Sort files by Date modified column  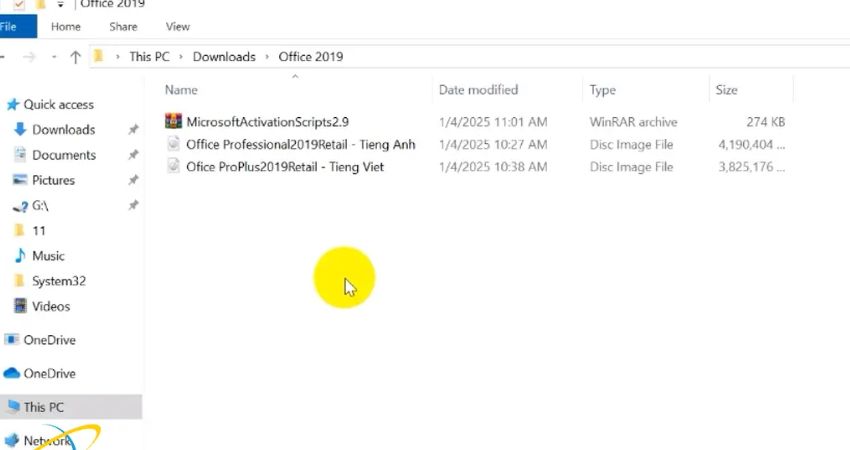[x=478, y=90]
